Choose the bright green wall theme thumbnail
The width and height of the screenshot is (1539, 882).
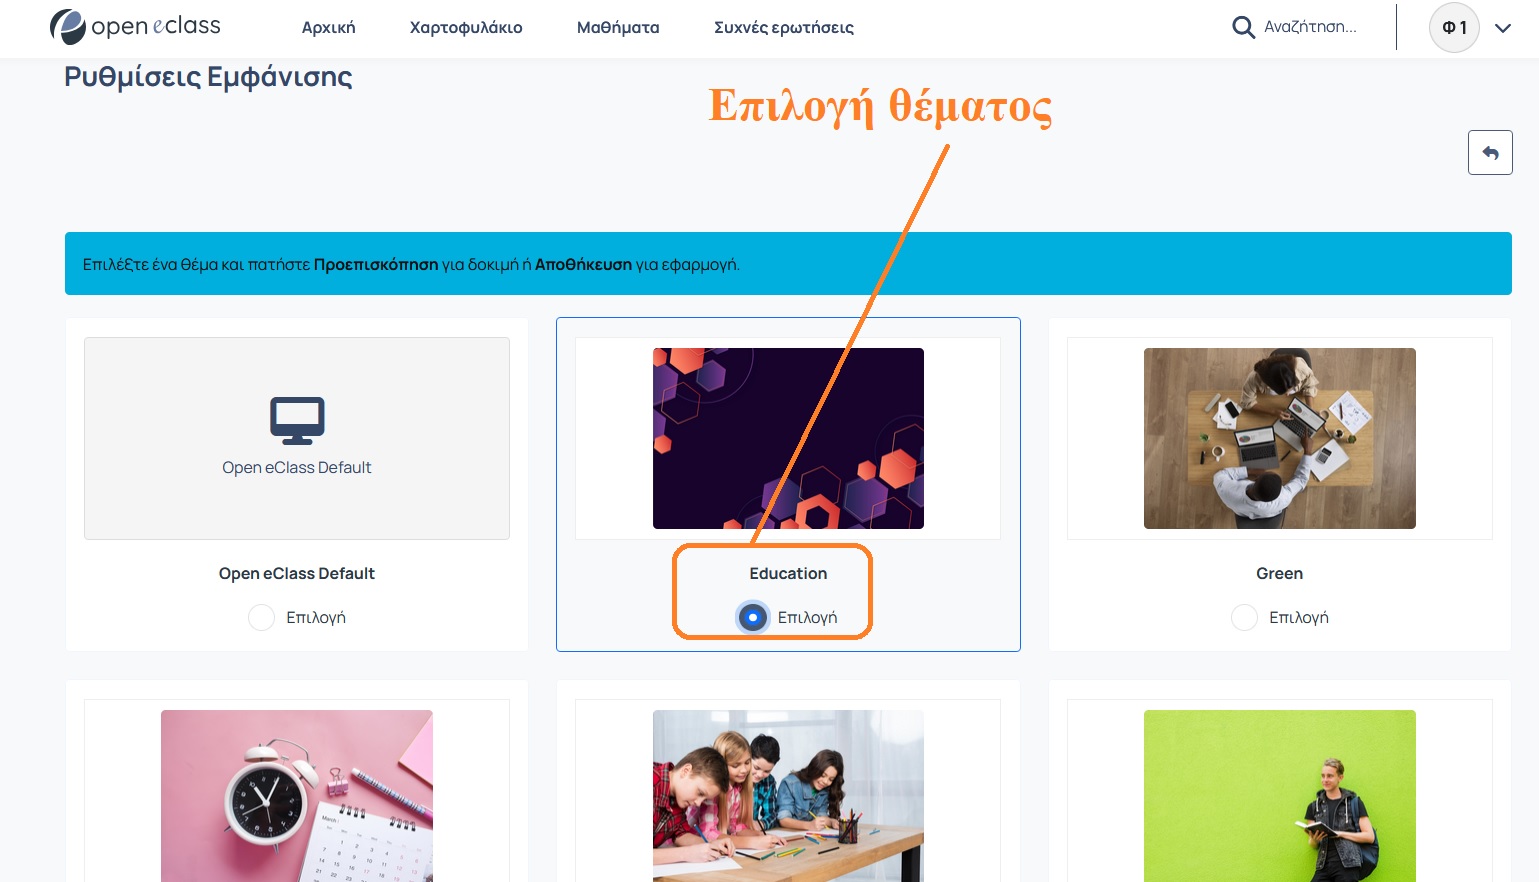click(1279, 795)
